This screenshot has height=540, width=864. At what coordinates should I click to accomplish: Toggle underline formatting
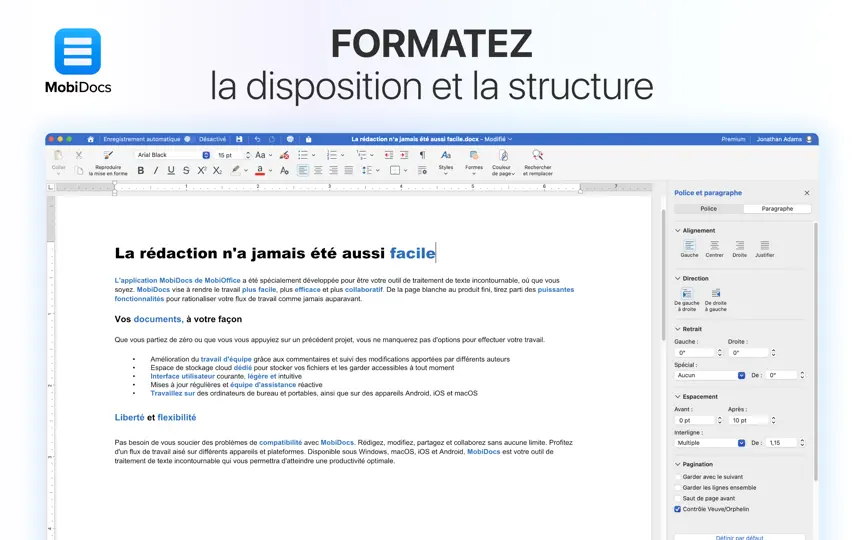point(171,171)
